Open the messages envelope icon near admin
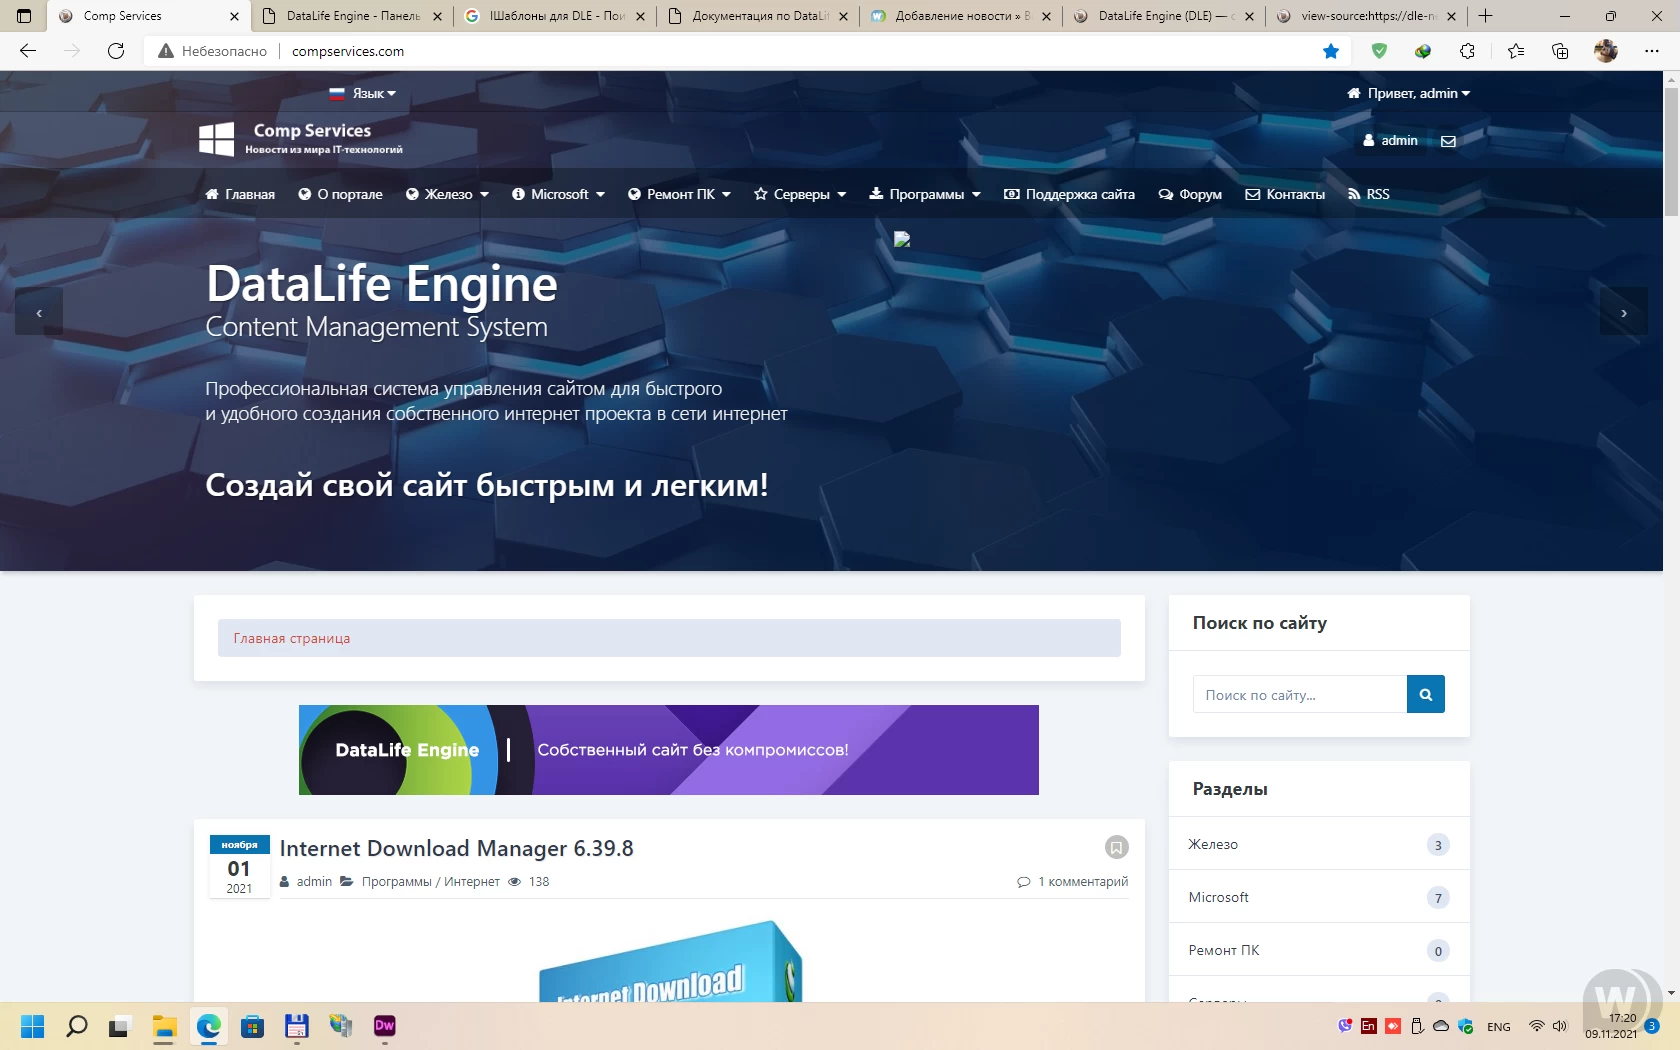 1448,141
